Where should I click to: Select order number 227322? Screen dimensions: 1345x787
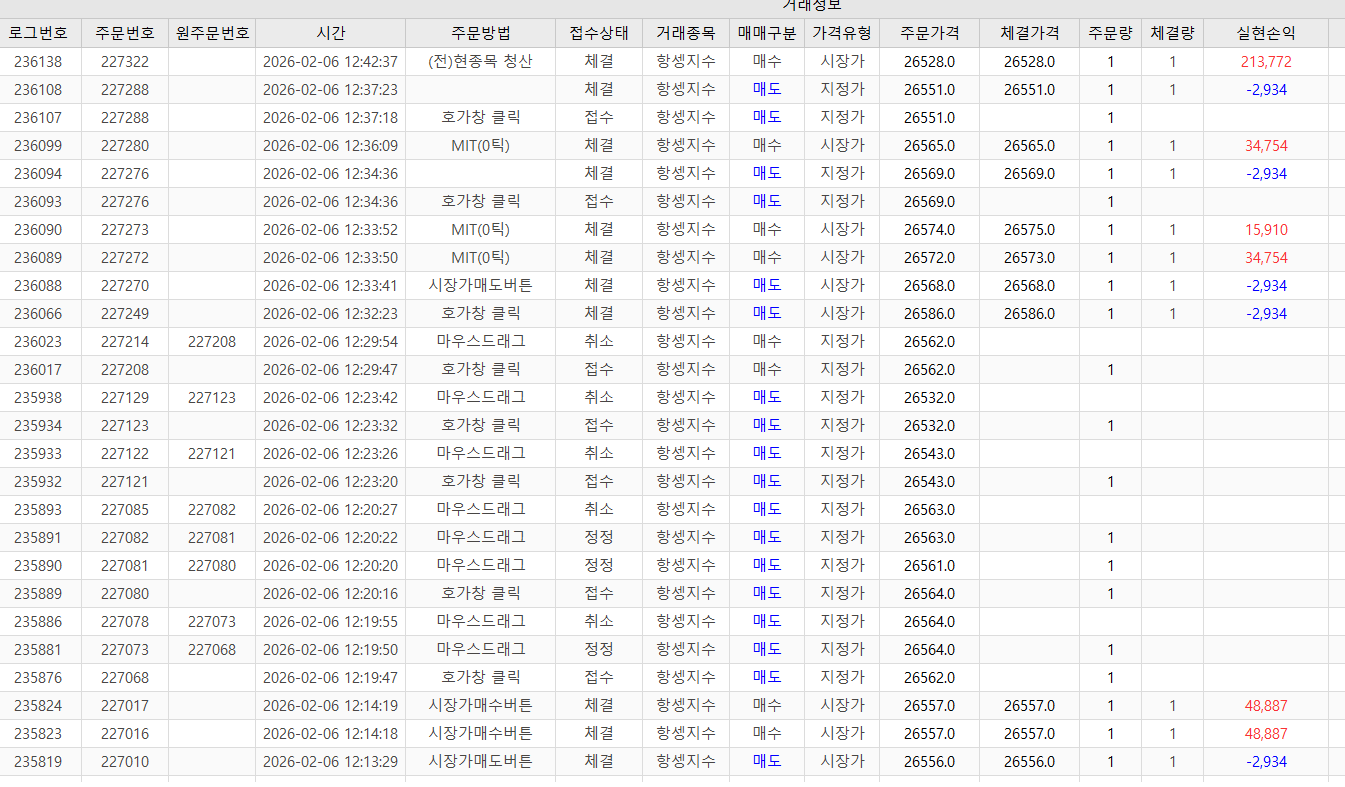coord(125,61)
